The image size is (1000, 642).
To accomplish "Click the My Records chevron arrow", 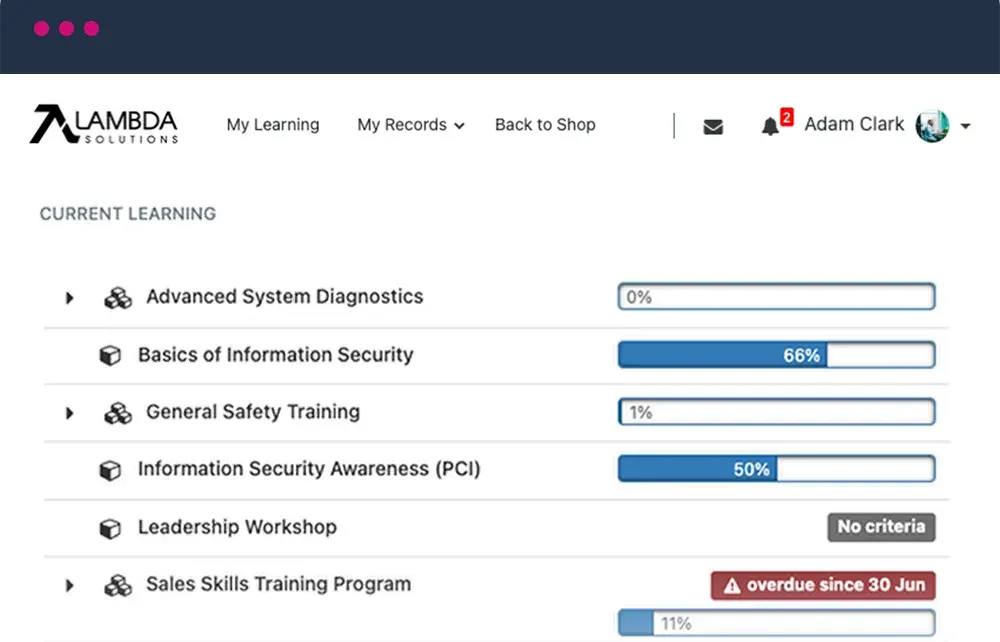I will click(459, 126).
